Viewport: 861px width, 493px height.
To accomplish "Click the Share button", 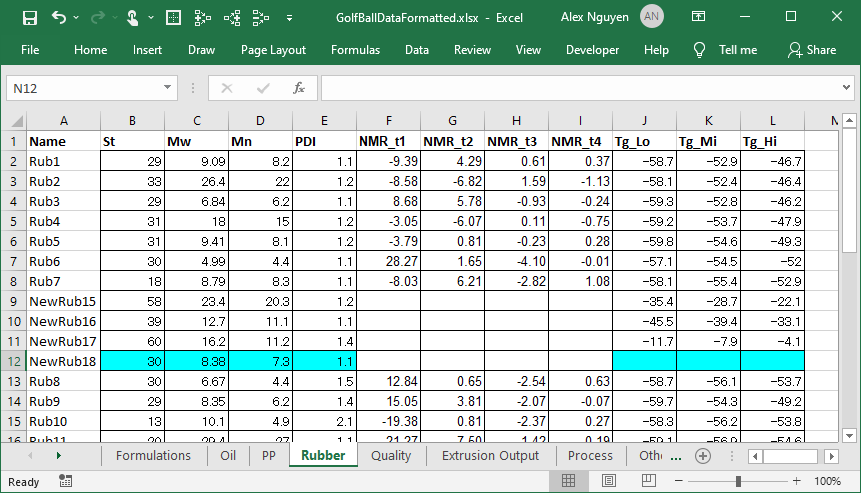I will coord(812,50).
